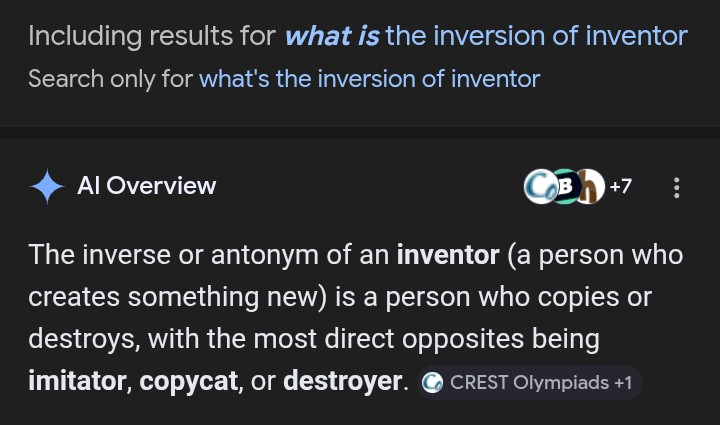The width and height of the screenshot is (720, 425).
Task: Search for "what is the inversion of inventor"
Action: pyautogui.click(x=486, y=37)
